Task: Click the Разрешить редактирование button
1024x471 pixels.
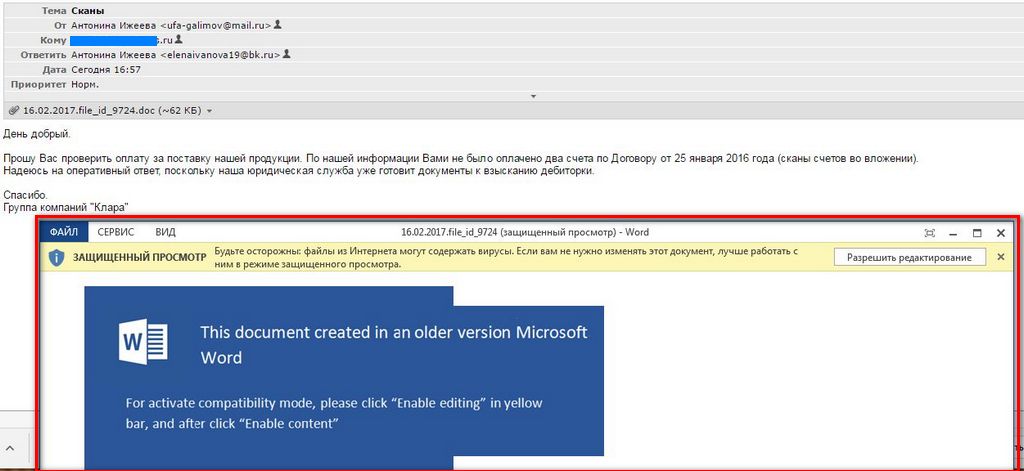Action: [x=910, y=257]
